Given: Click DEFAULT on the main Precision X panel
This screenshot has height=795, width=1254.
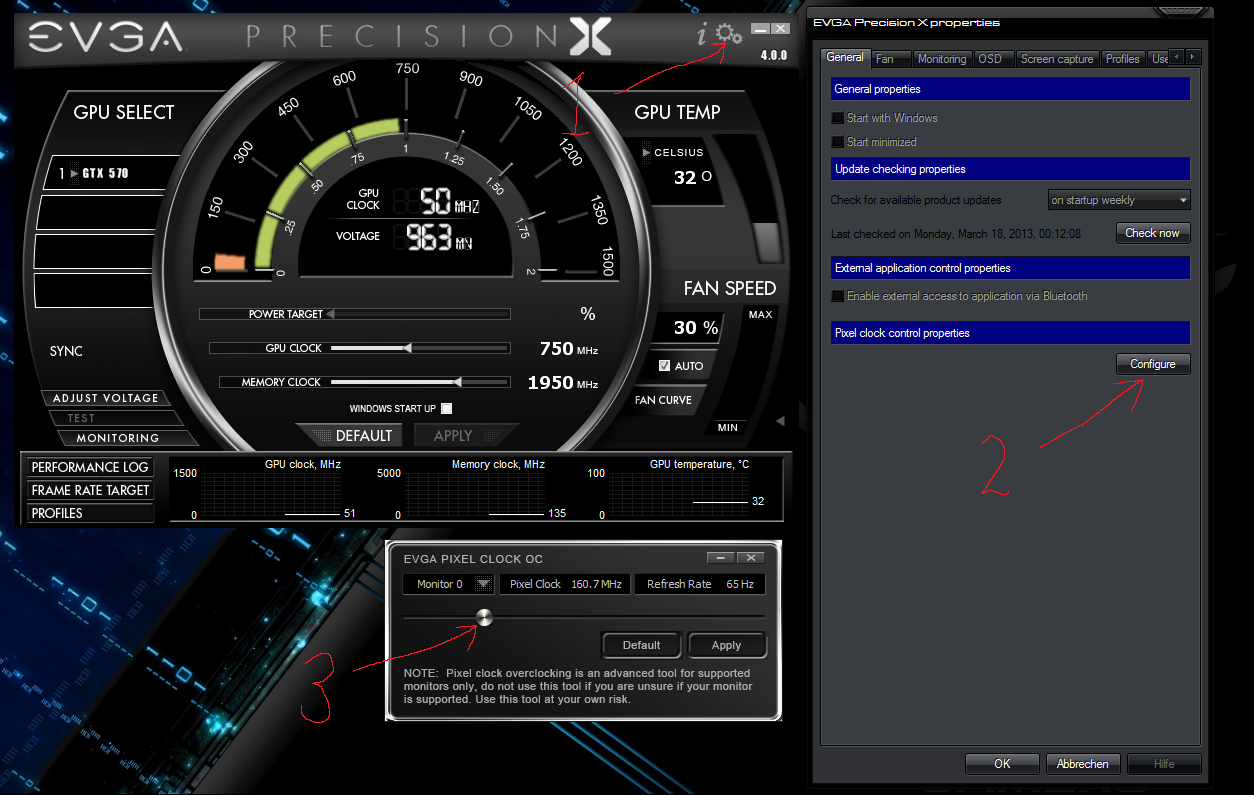Looking at the screenshot, I should click(353, 436).
